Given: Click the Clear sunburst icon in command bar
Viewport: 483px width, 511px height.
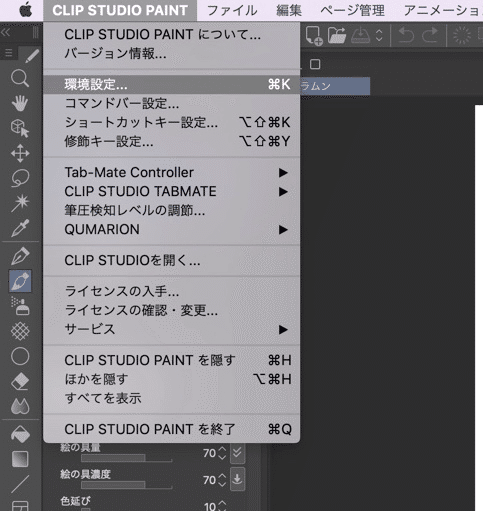Looking at the screenshot, I should pos(462,35).
